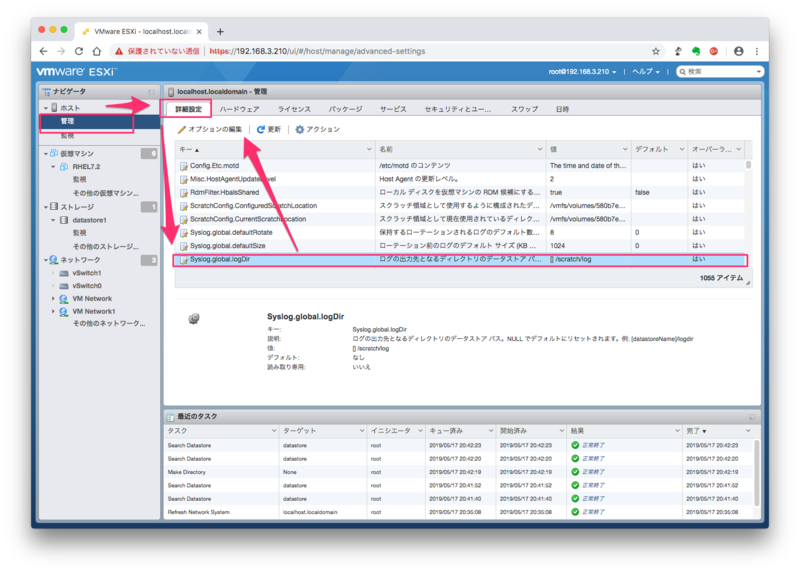Minimize the Recent Tasks panel icon
The width and height of the screenshot is (800, 573).
(752, 417)
